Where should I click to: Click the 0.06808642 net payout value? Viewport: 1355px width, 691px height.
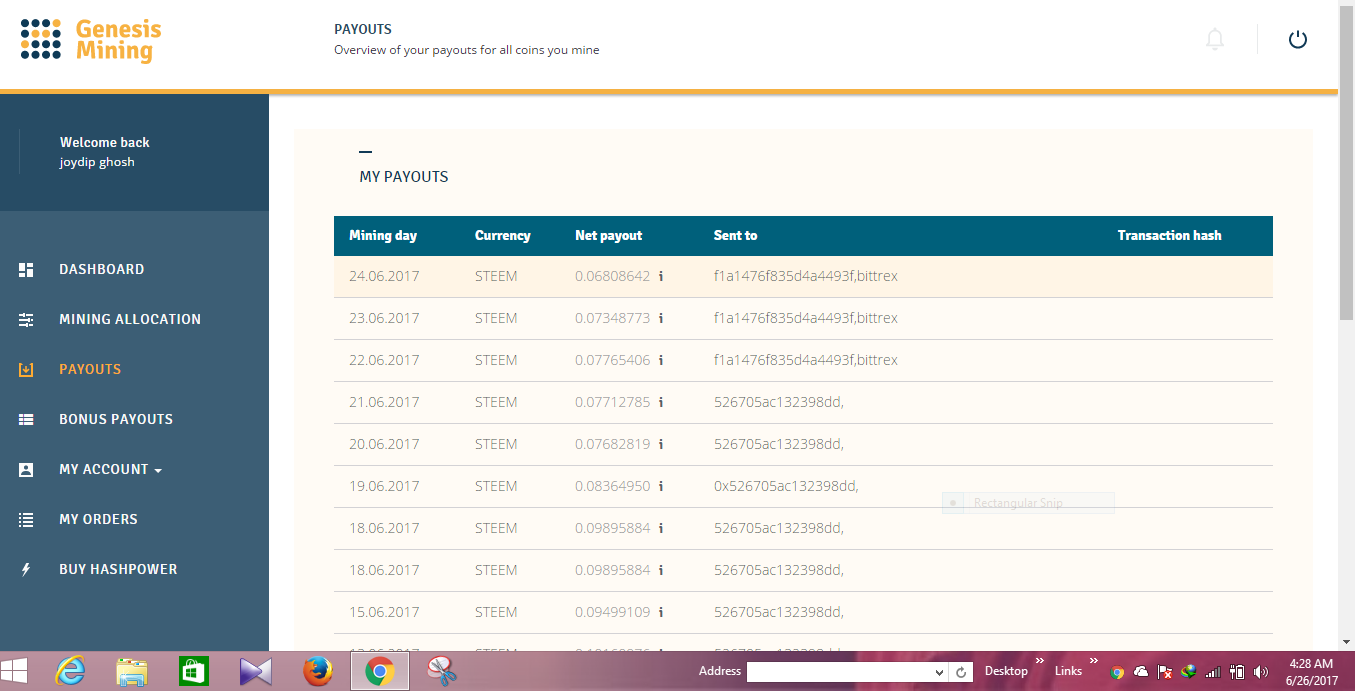click(612, 276)
